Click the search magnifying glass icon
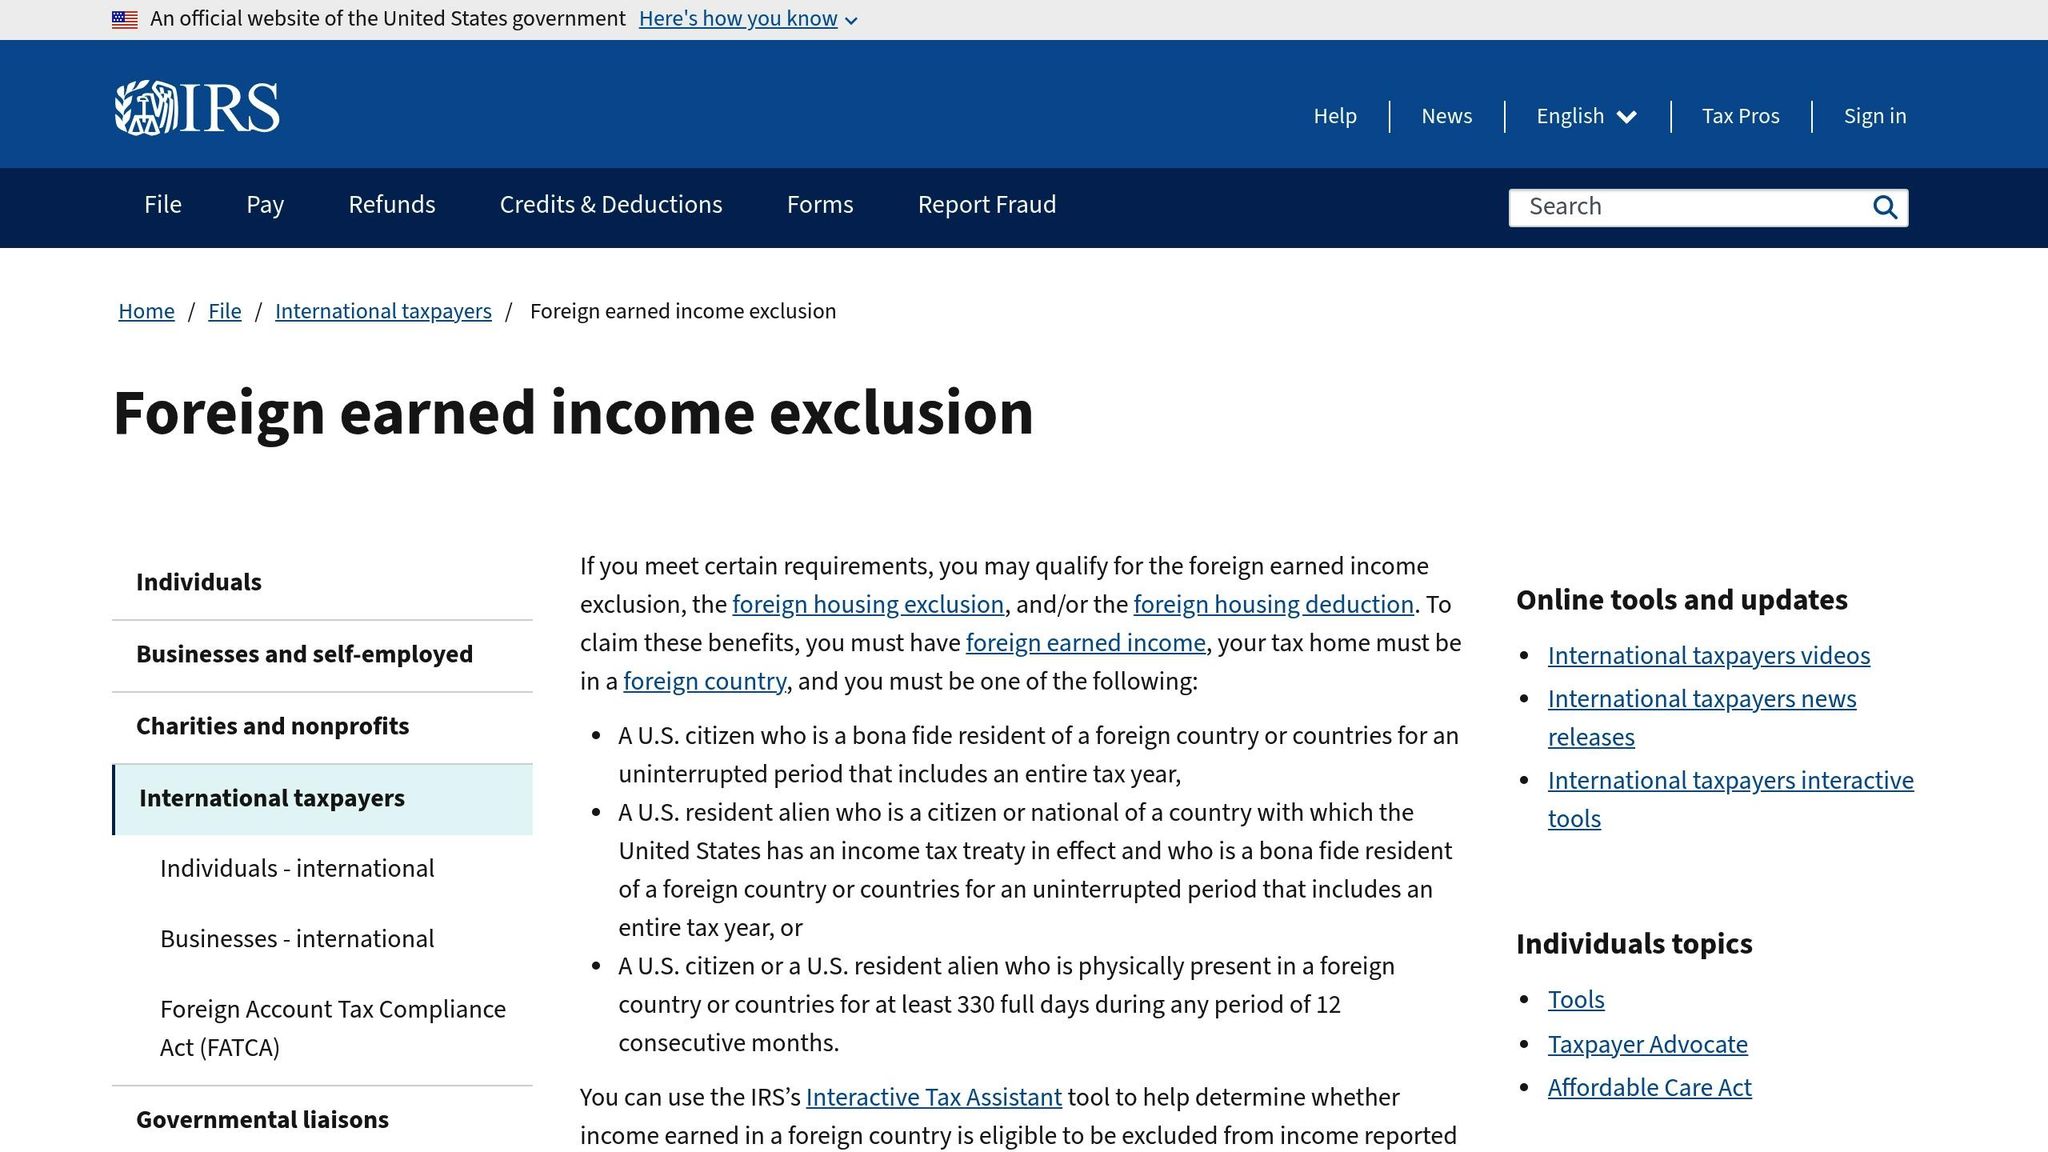 point(1884,207)
